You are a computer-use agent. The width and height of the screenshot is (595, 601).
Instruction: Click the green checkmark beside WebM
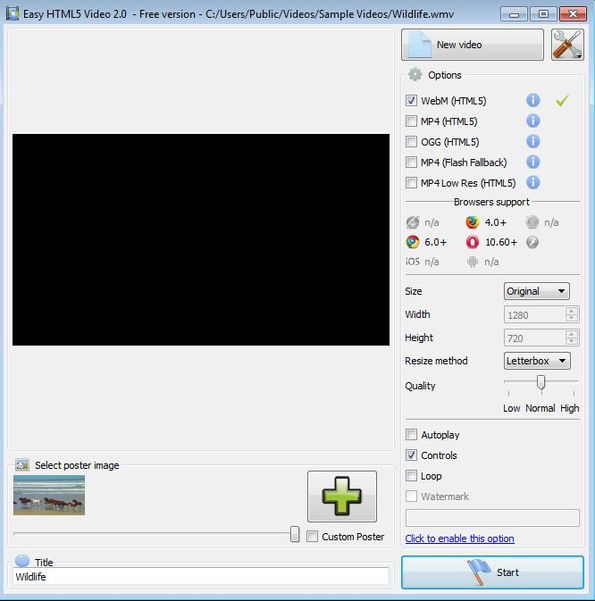click(x=562, y=100)
